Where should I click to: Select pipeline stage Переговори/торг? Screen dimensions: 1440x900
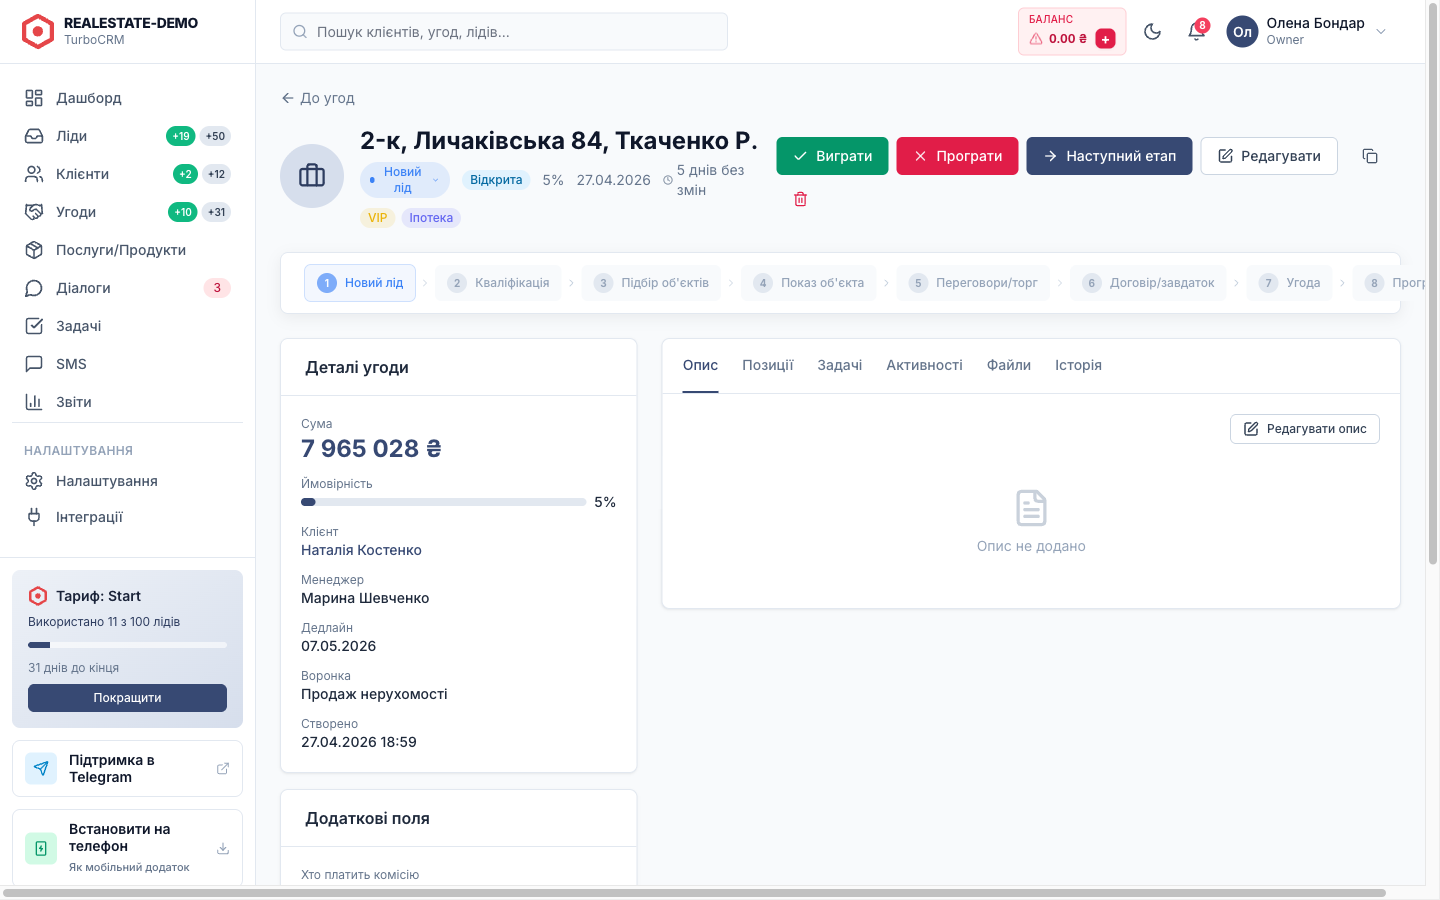(x=973, y=283)
